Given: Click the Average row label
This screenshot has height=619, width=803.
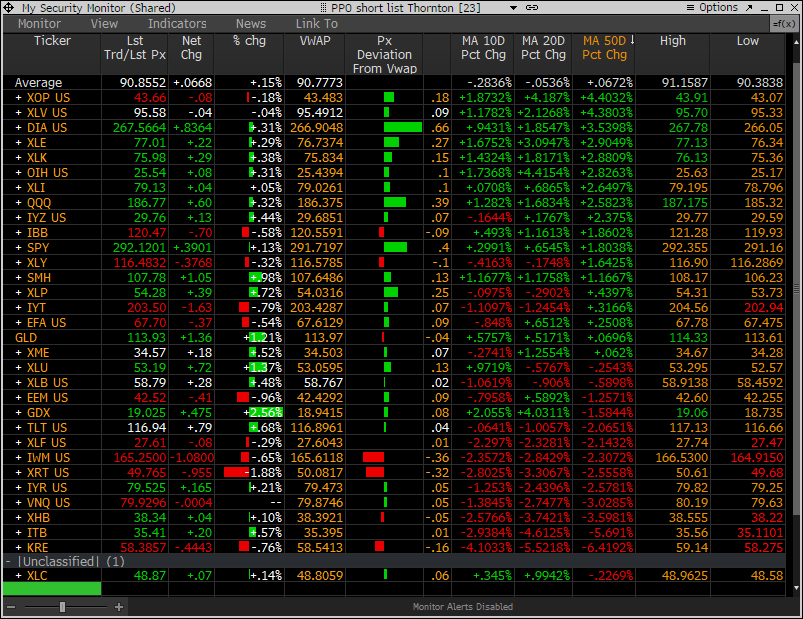Looking at the screenshot, I should [38, 83].
